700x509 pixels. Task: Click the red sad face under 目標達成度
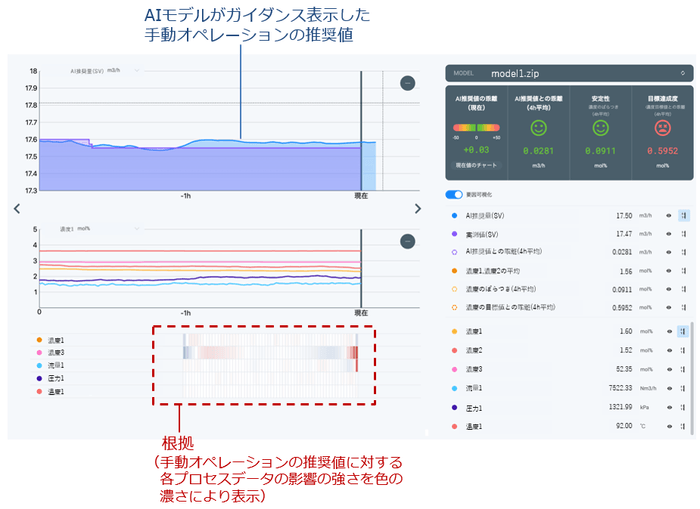662,128
